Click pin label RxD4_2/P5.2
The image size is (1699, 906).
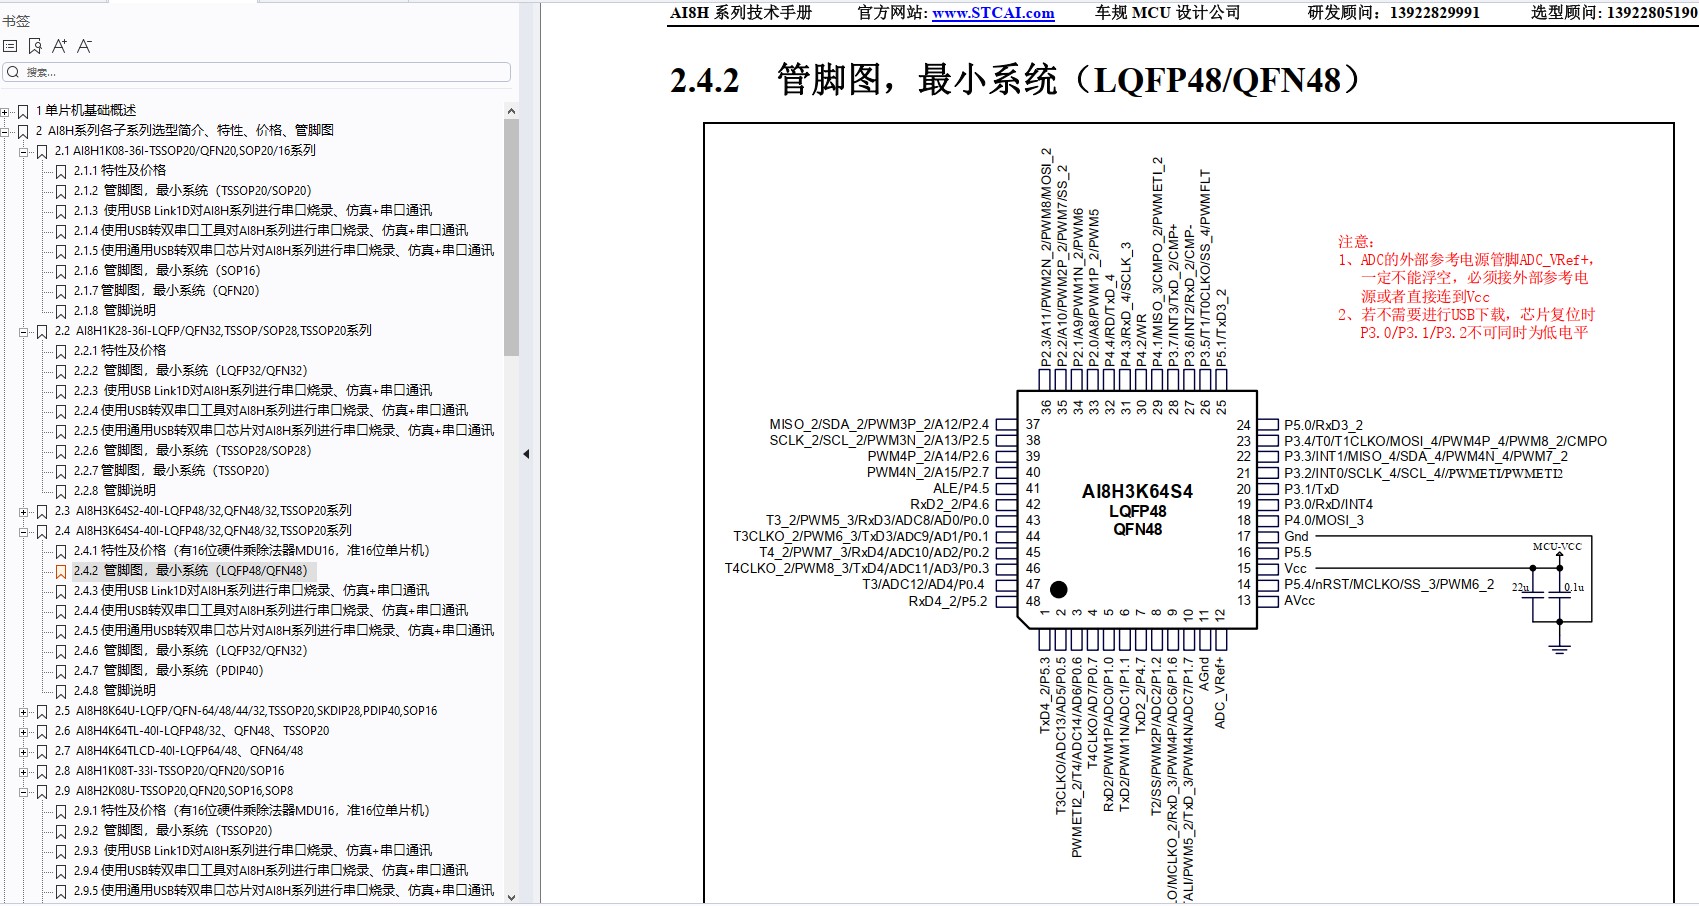(948, 602)
